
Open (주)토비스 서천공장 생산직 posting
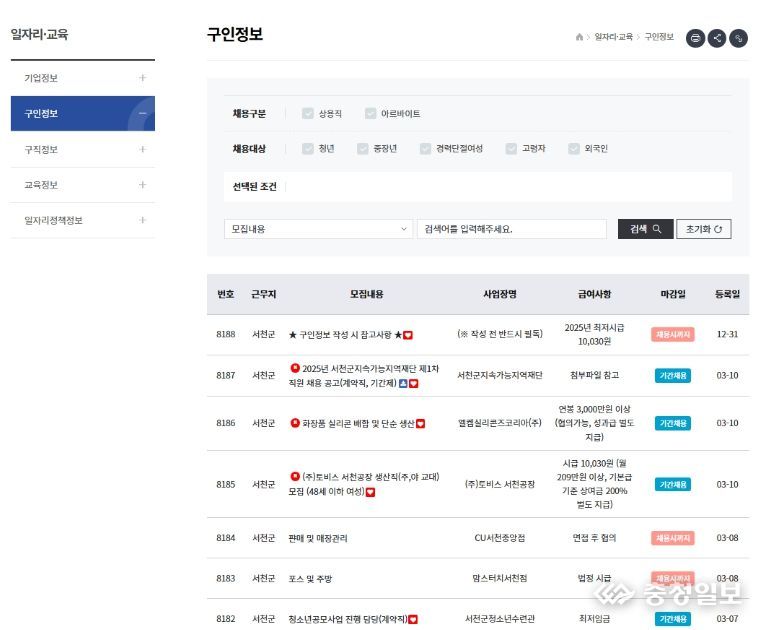pyautogui.click(x=364, y=484)
